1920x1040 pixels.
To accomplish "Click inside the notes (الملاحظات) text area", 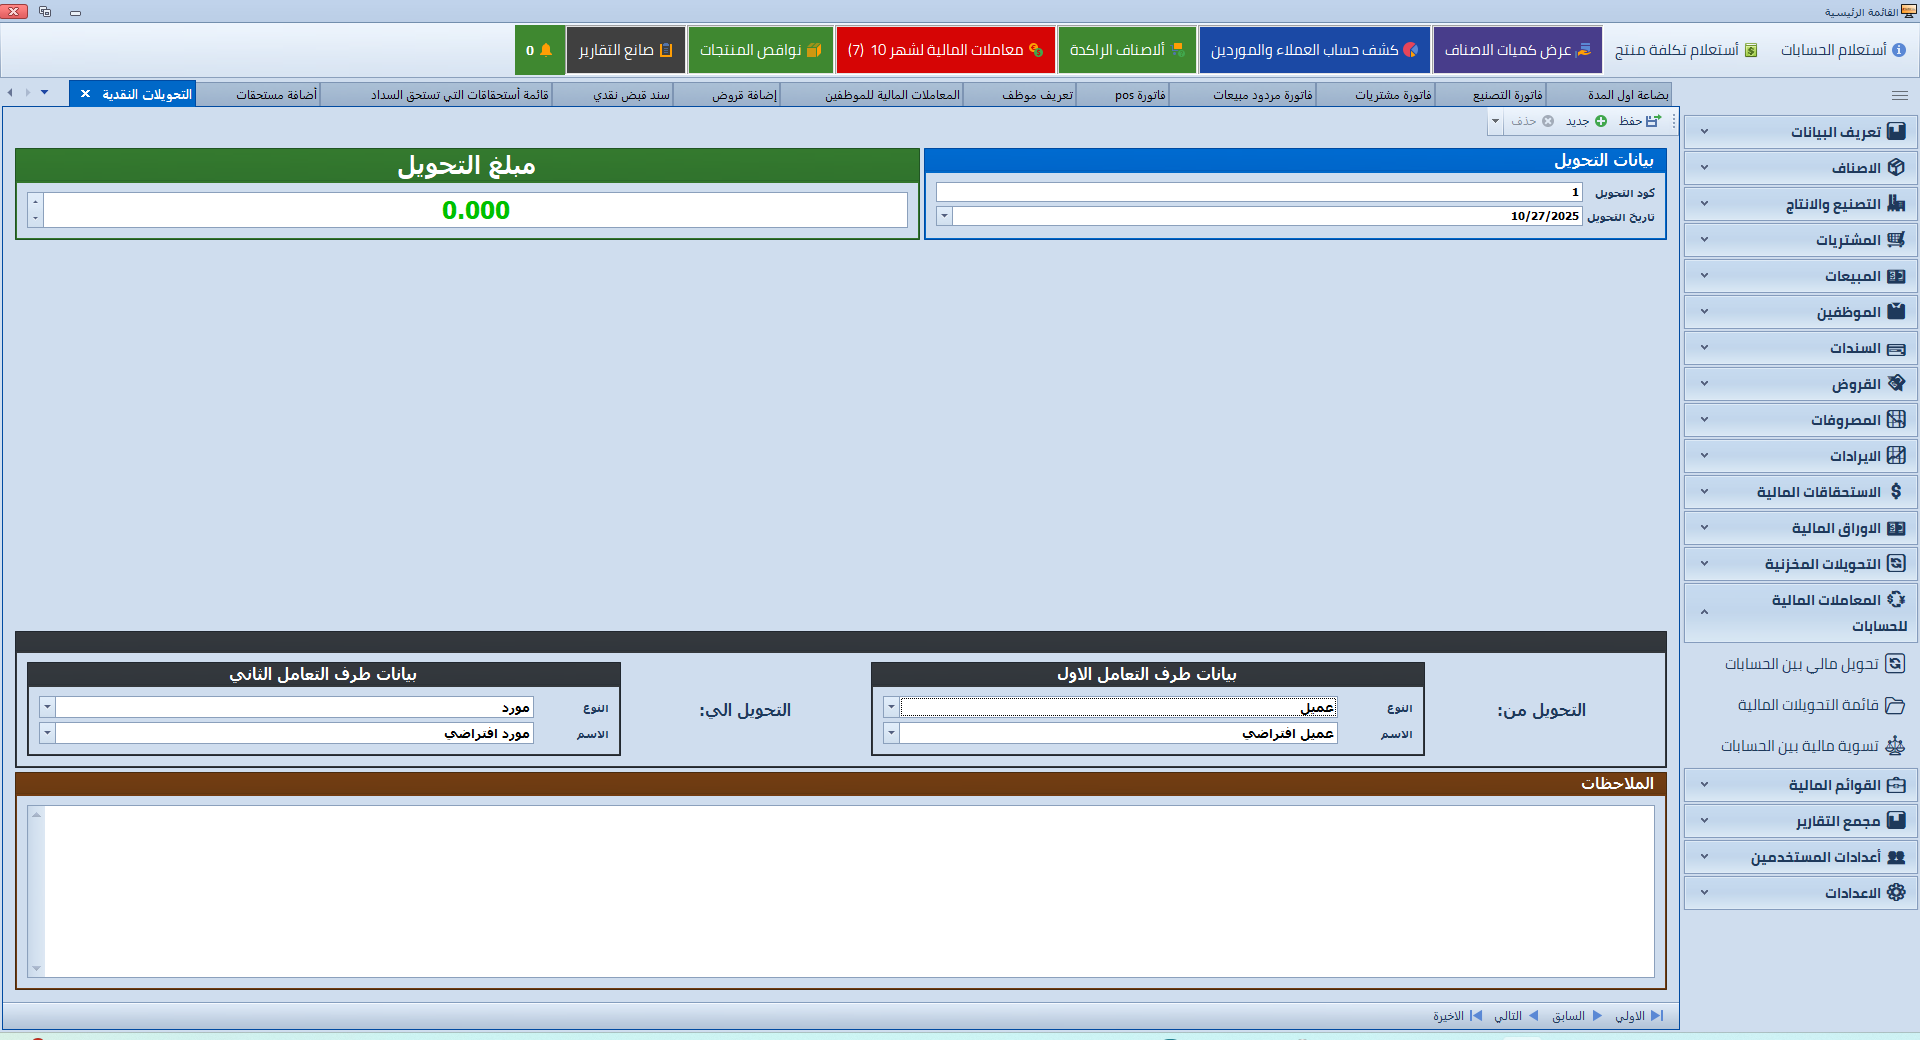I will pos(849,891).
